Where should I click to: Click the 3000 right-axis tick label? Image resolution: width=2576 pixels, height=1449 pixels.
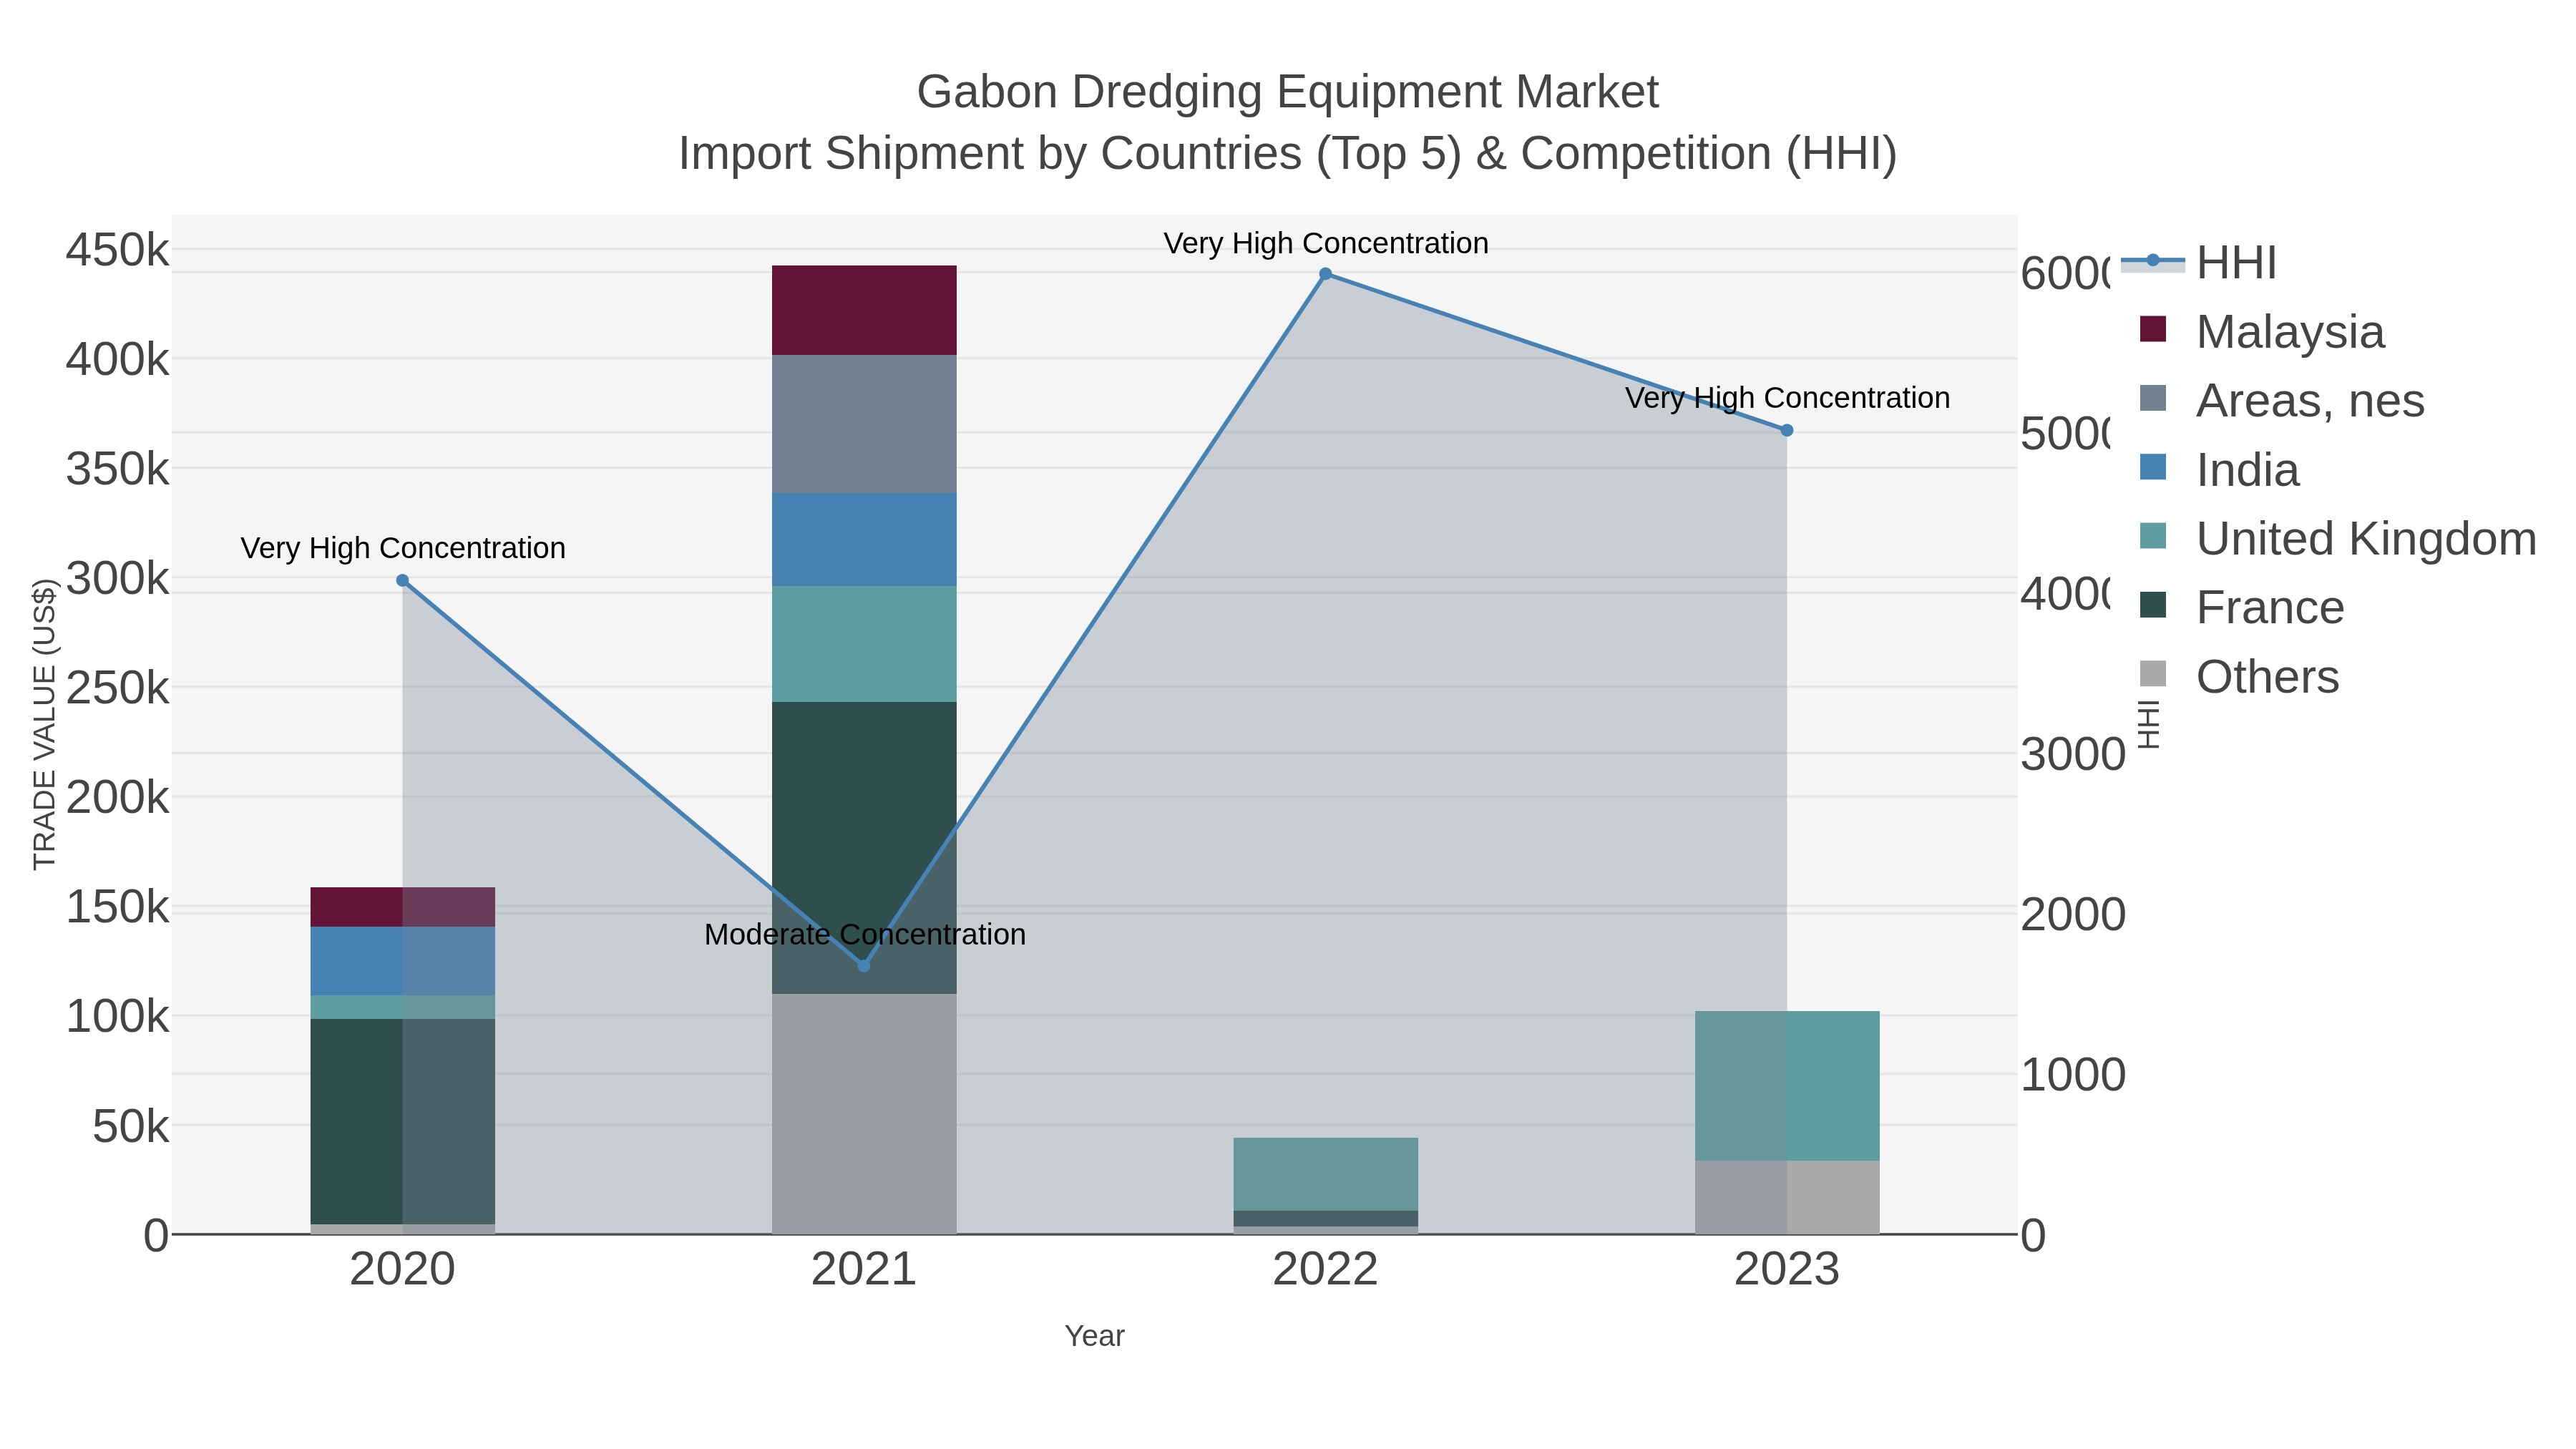(2073, 755)
